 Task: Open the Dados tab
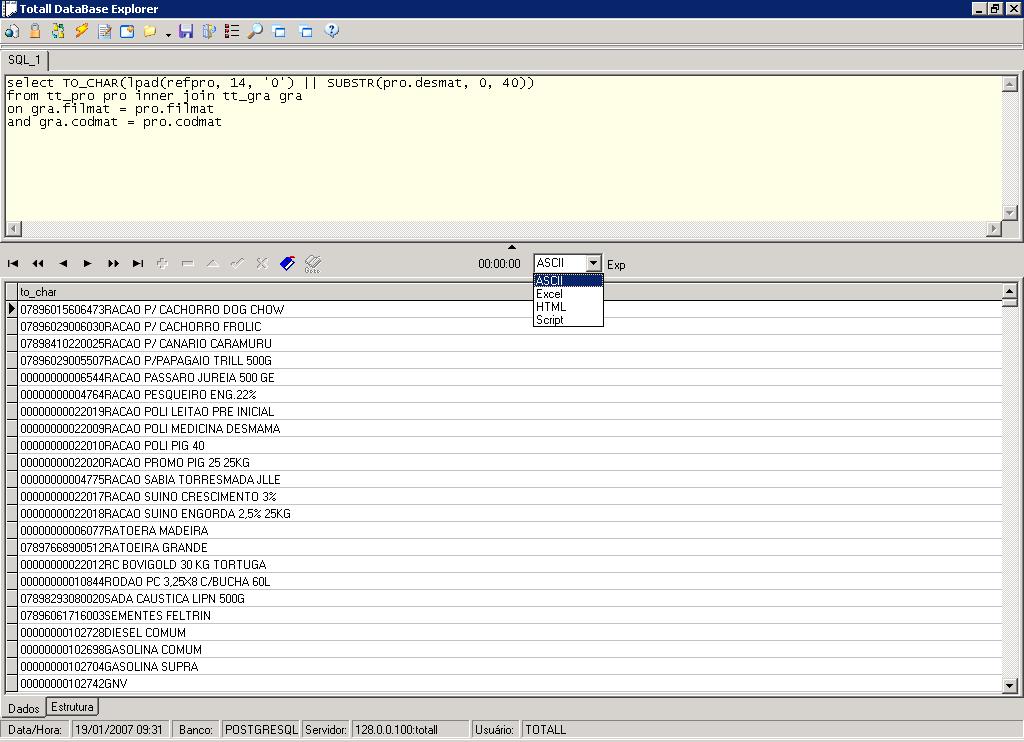point(24,708)
